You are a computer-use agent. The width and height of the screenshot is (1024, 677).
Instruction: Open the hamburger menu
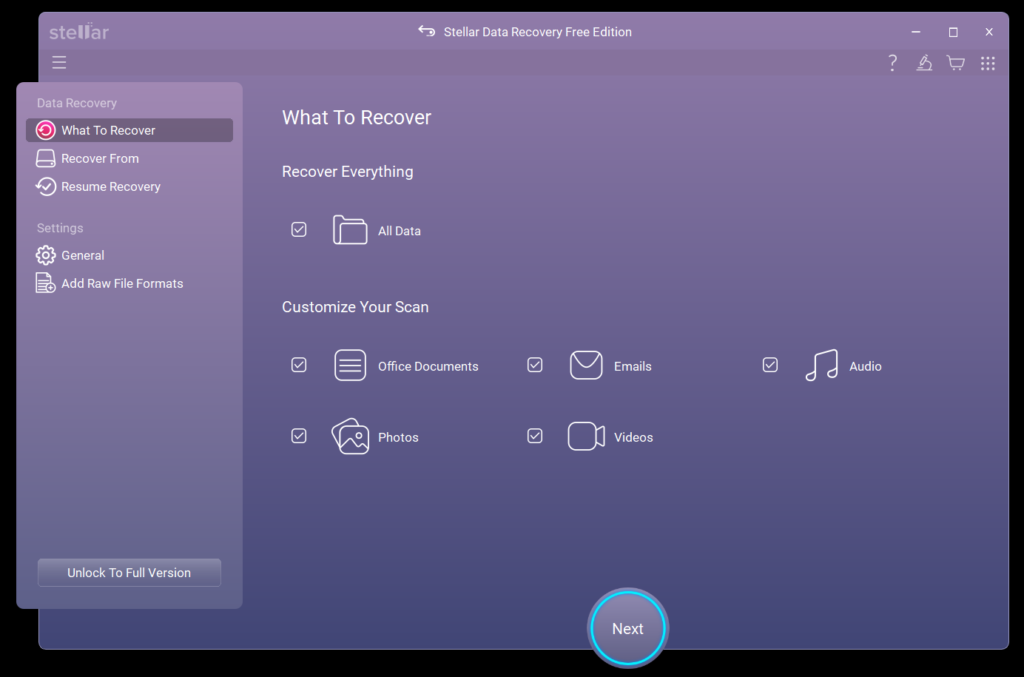[x=59, y=63]
